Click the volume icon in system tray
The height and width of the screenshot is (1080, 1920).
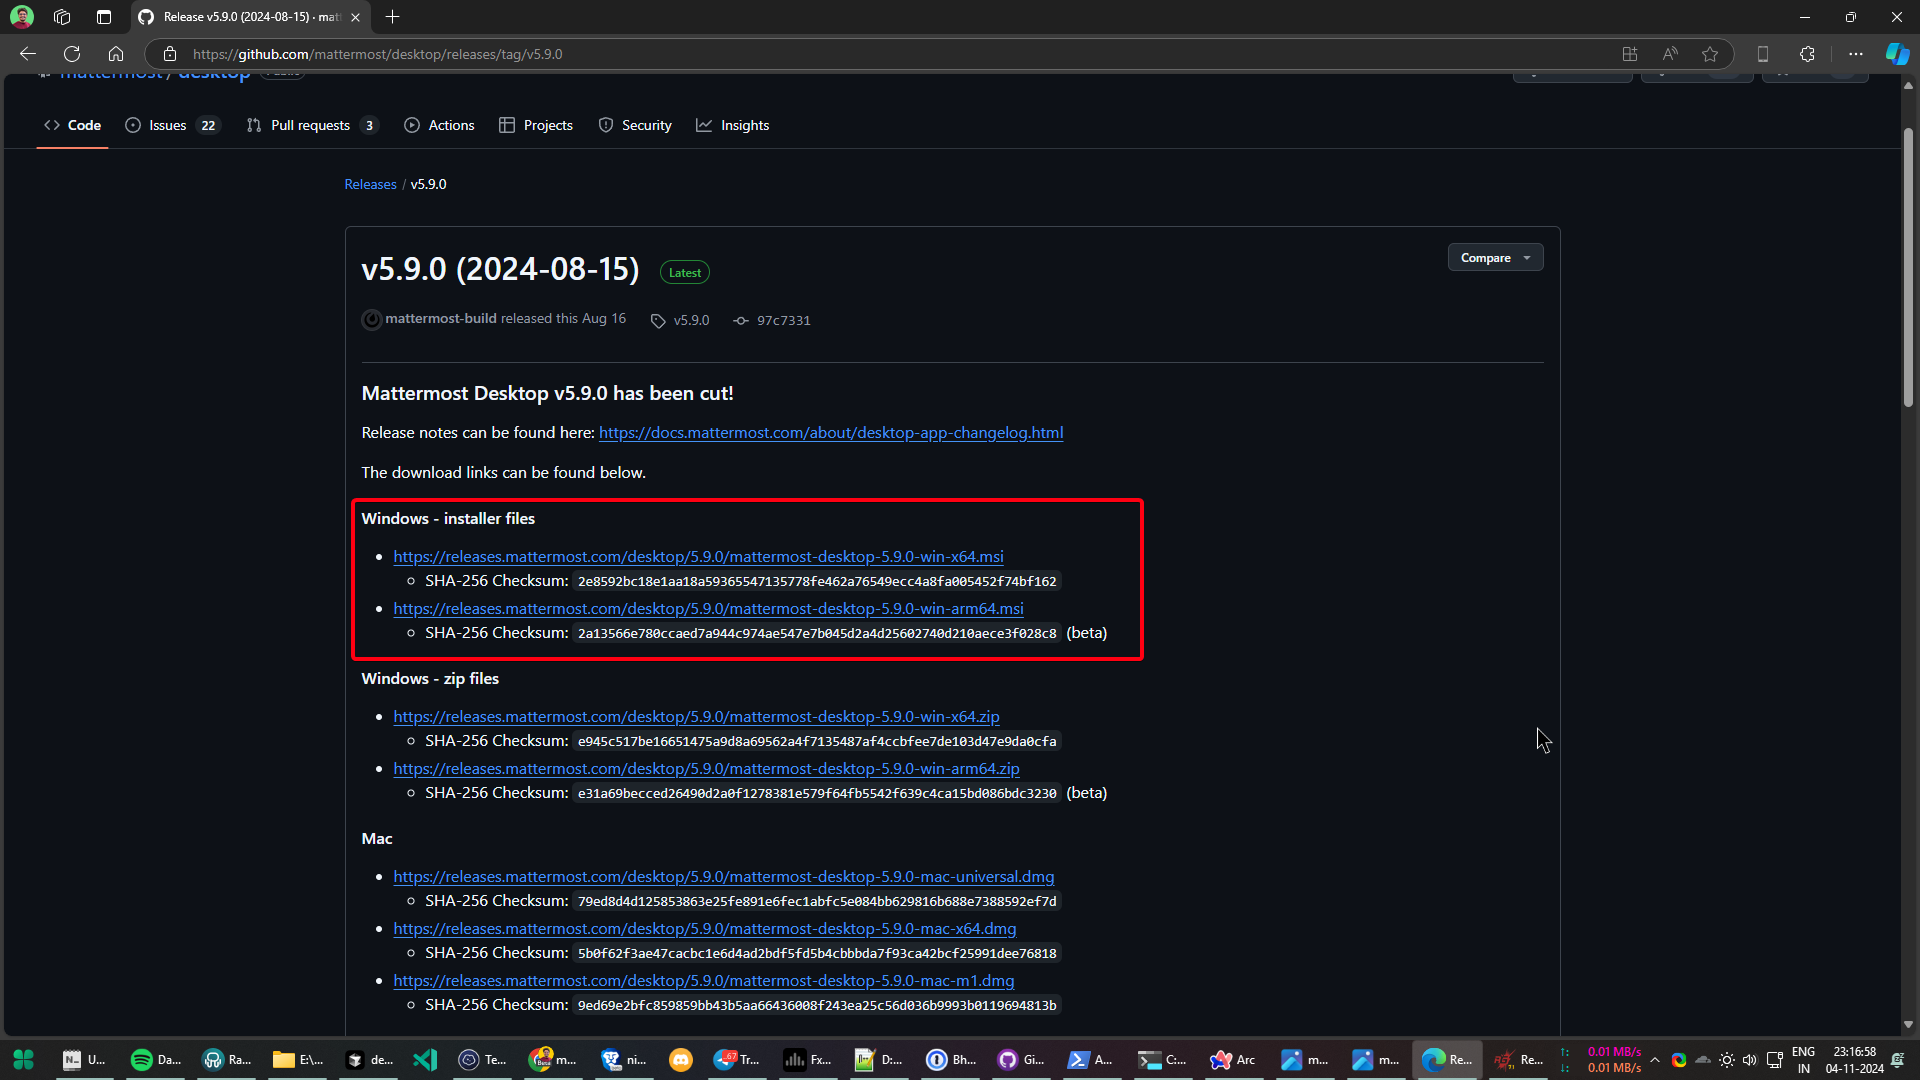tap(1750, 1060)
